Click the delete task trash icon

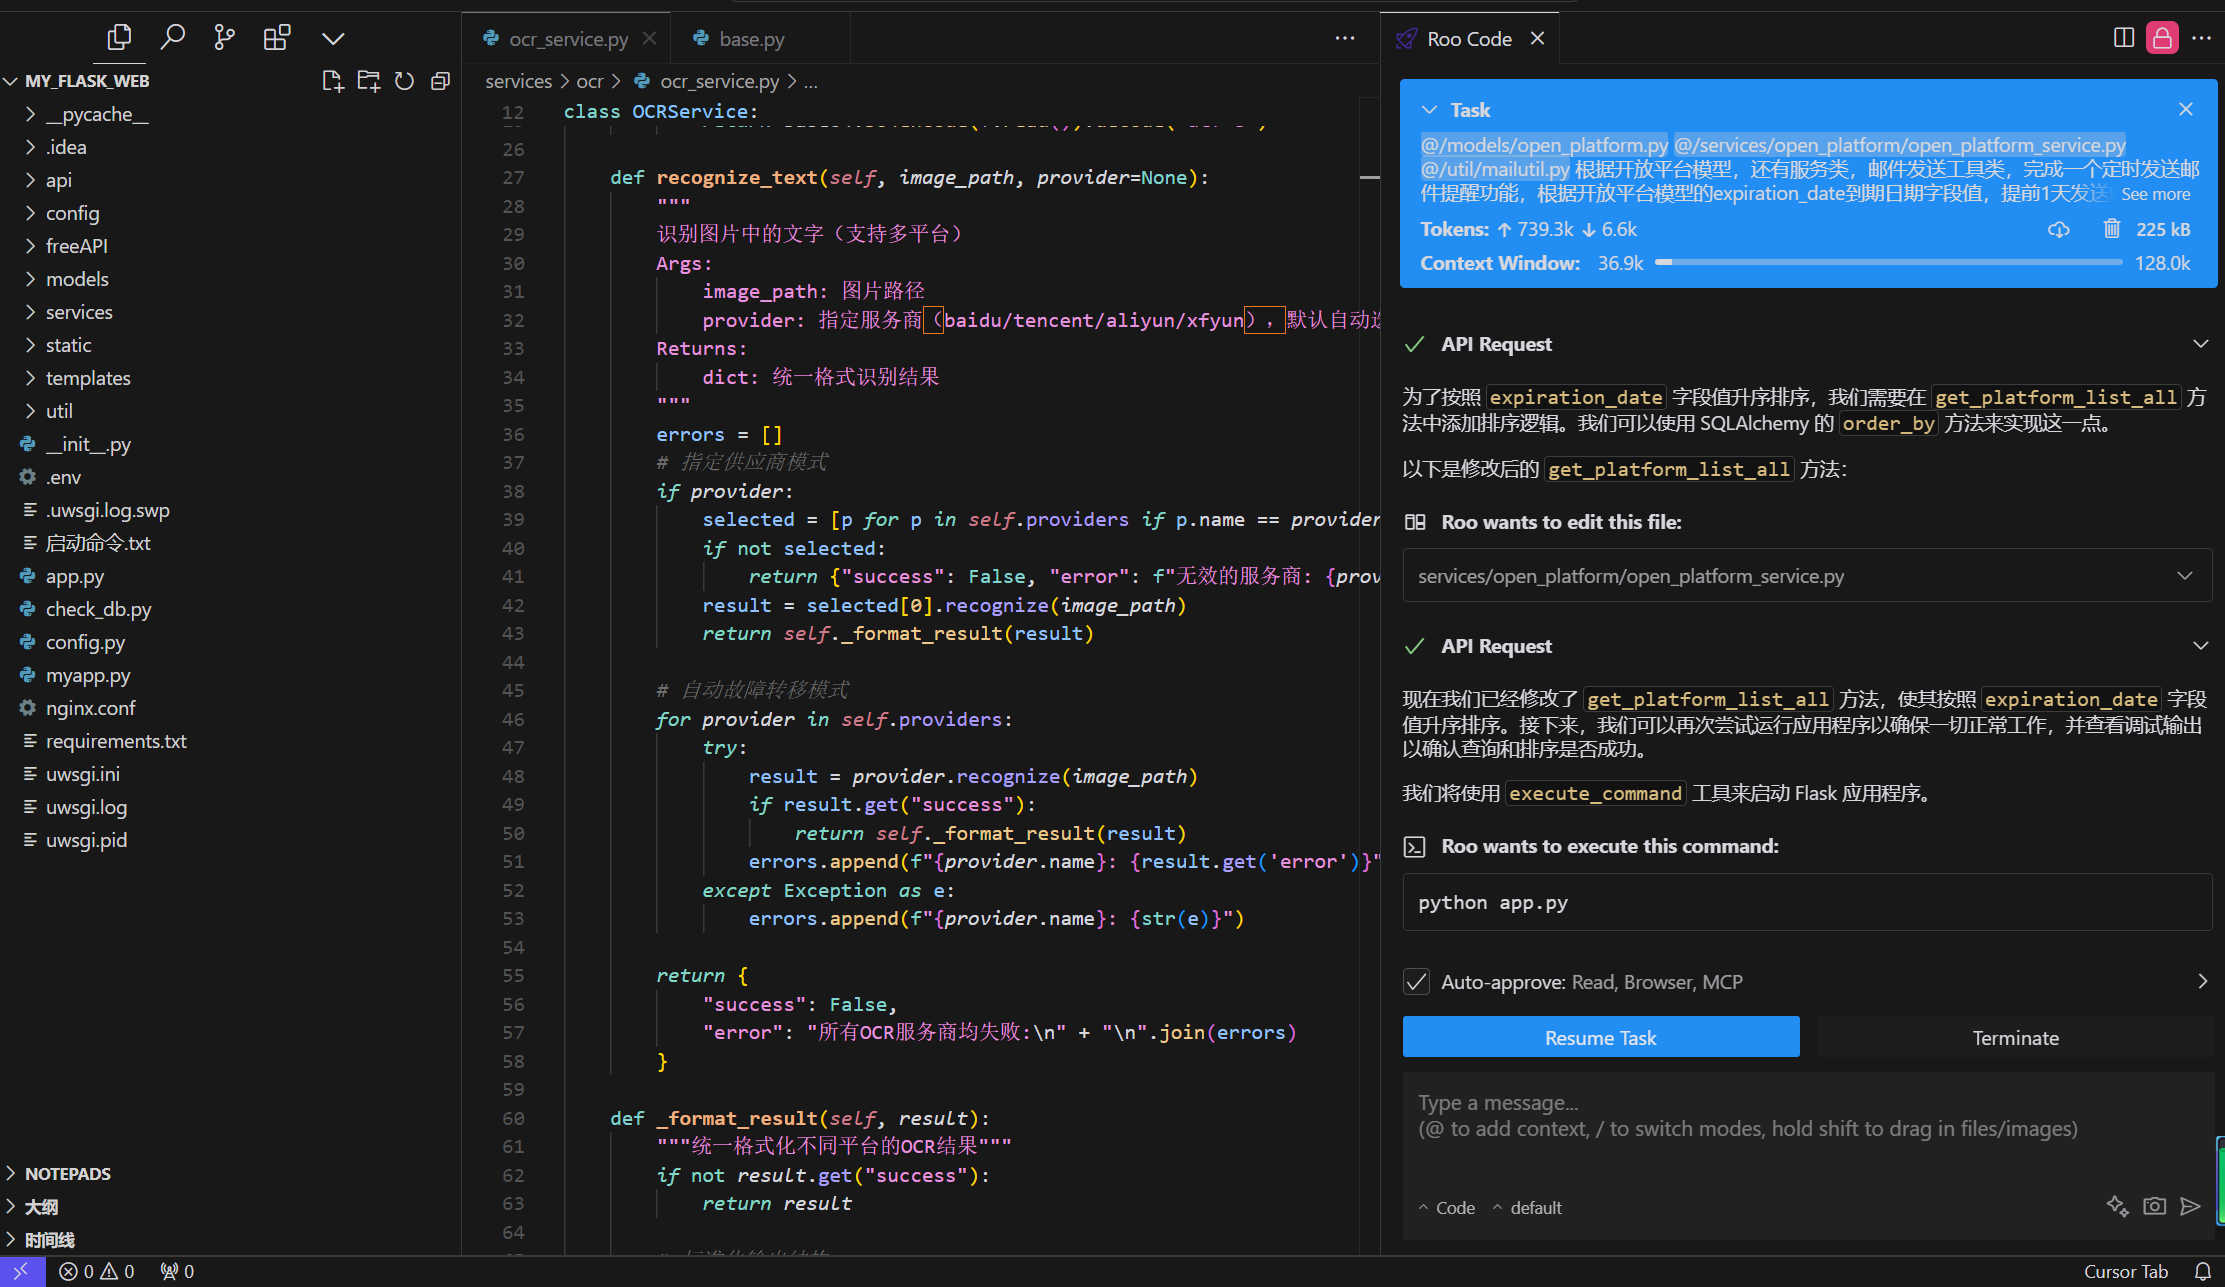[2111, 229]
